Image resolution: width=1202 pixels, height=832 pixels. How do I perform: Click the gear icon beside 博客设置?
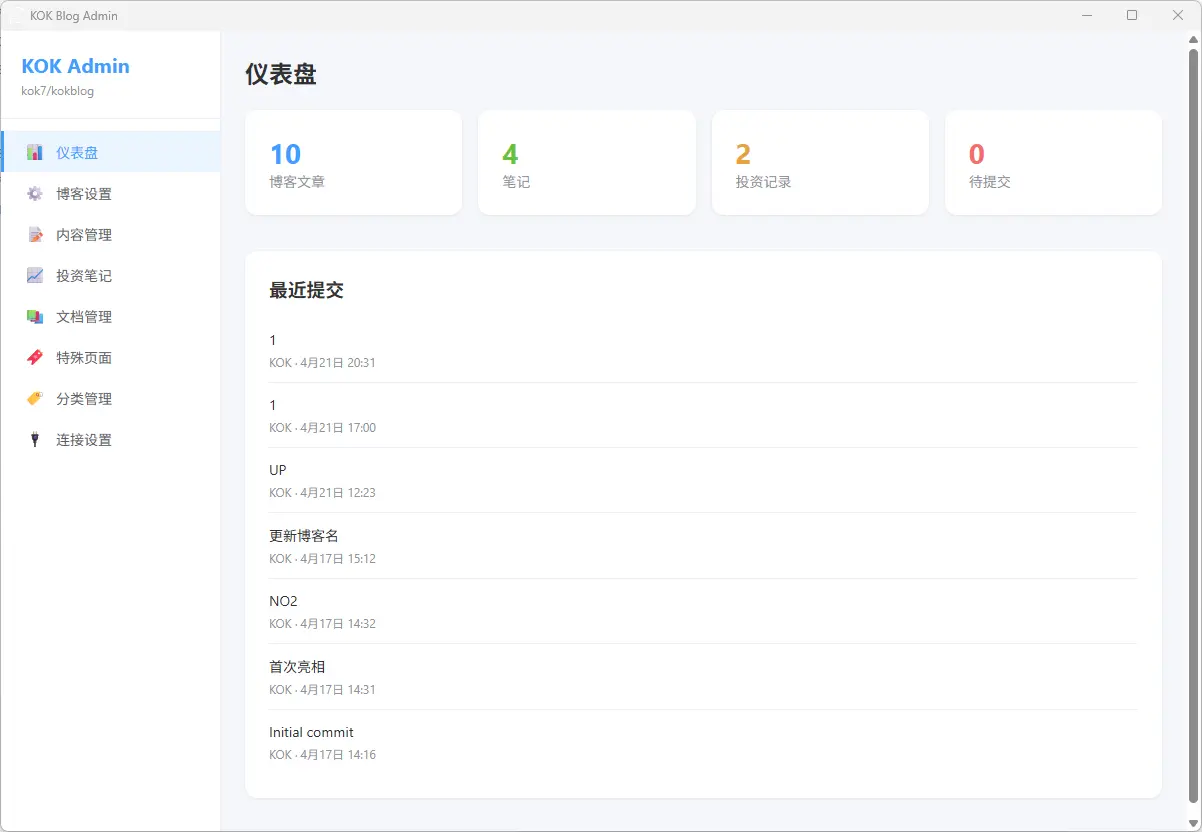point(35,194)
